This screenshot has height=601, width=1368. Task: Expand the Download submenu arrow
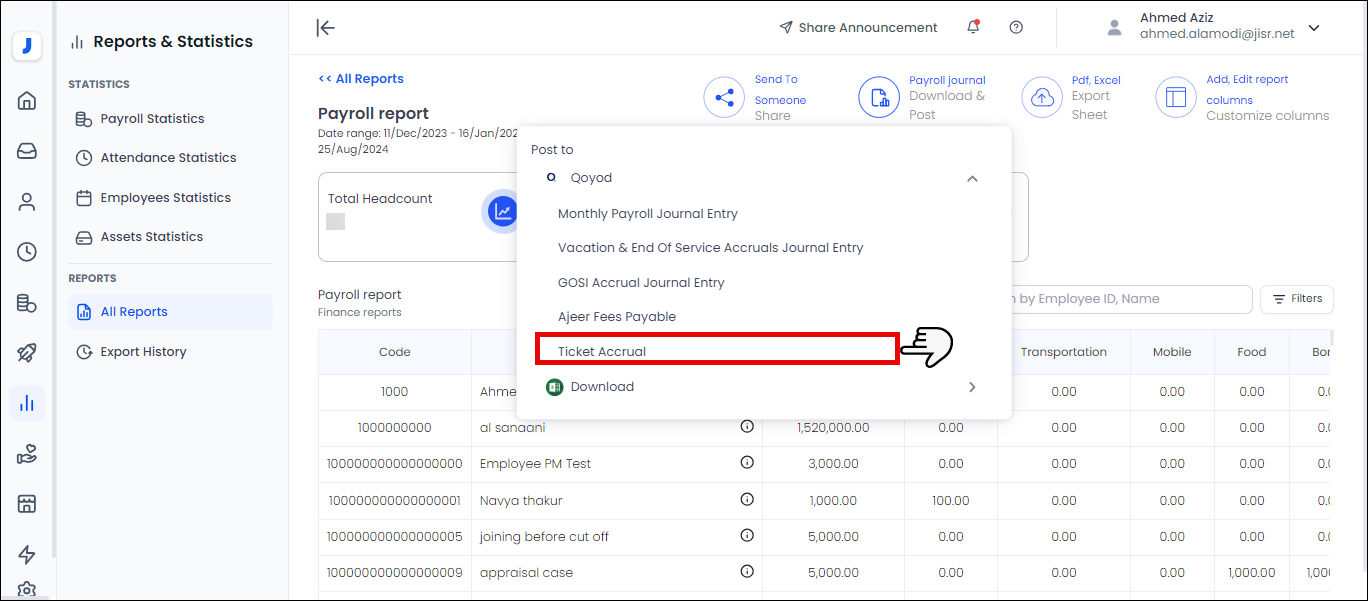point(972,387)
